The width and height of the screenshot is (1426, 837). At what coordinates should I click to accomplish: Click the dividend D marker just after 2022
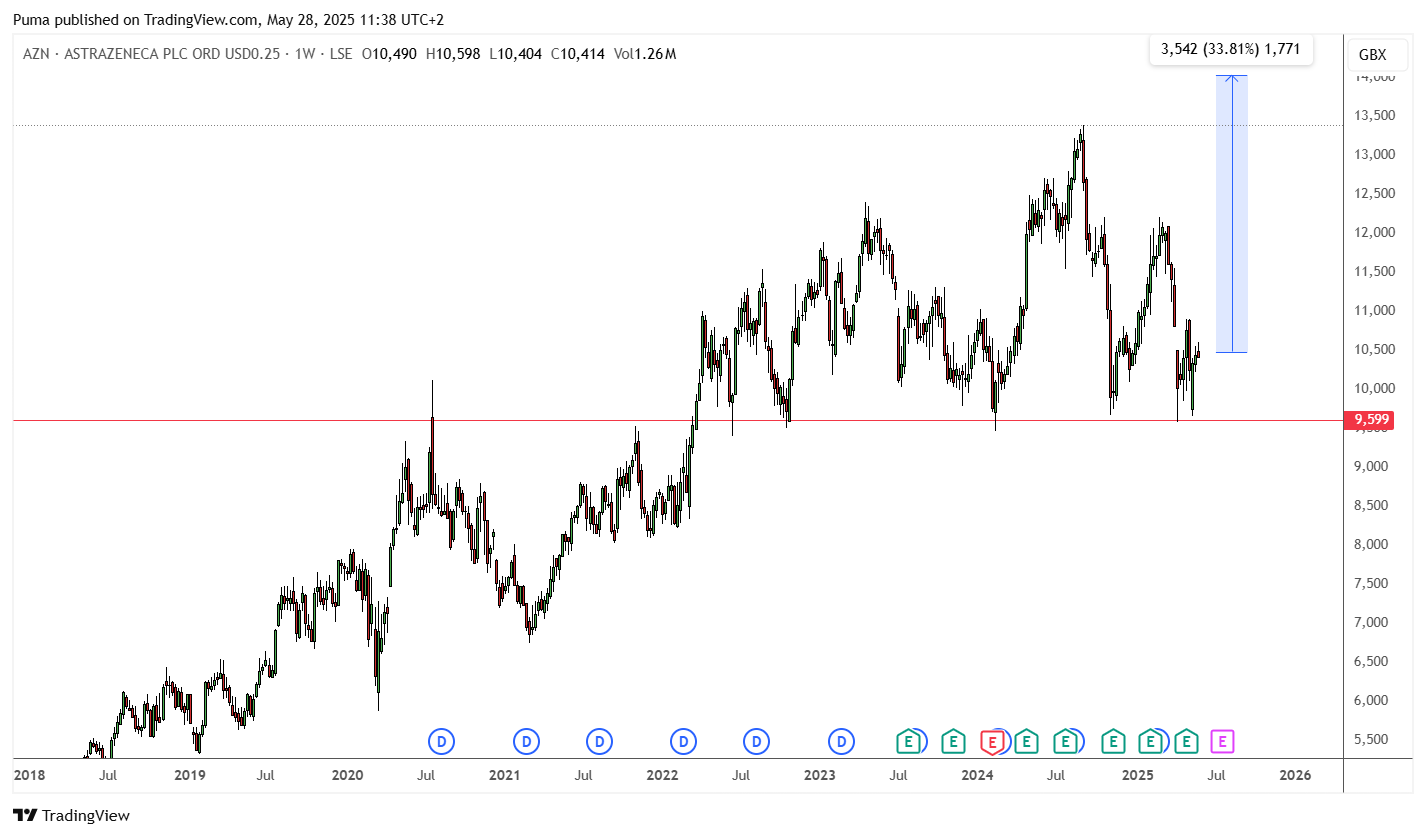click(x=684, y=742)
